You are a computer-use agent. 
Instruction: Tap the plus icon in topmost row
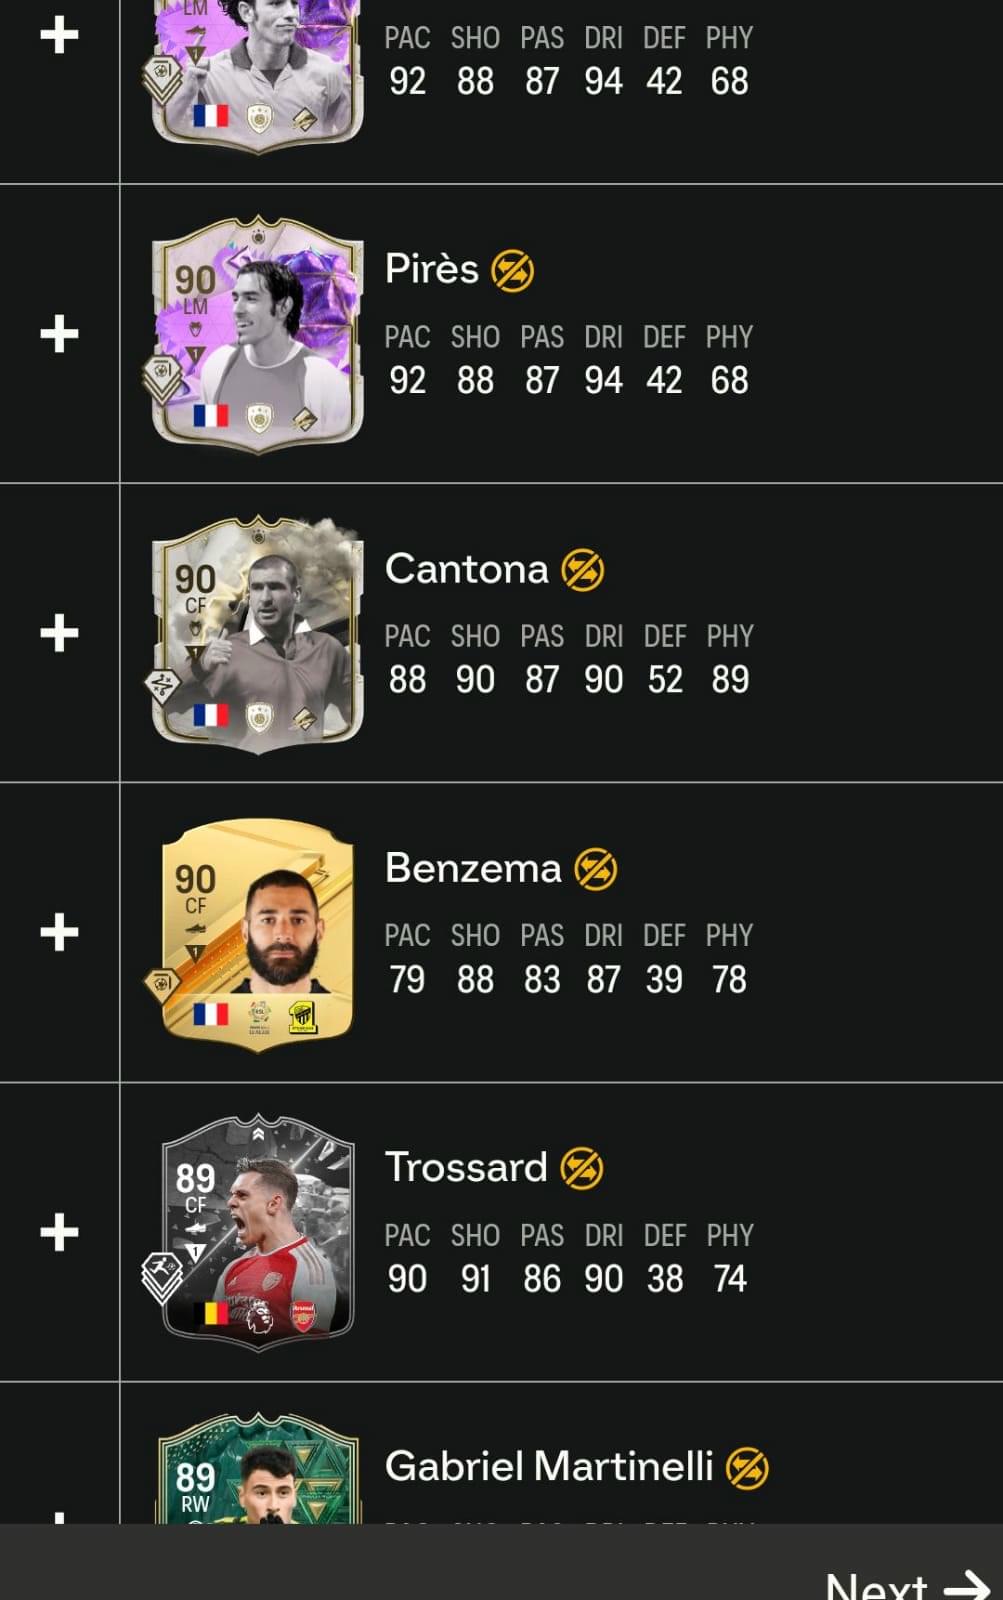pos(59,35)
